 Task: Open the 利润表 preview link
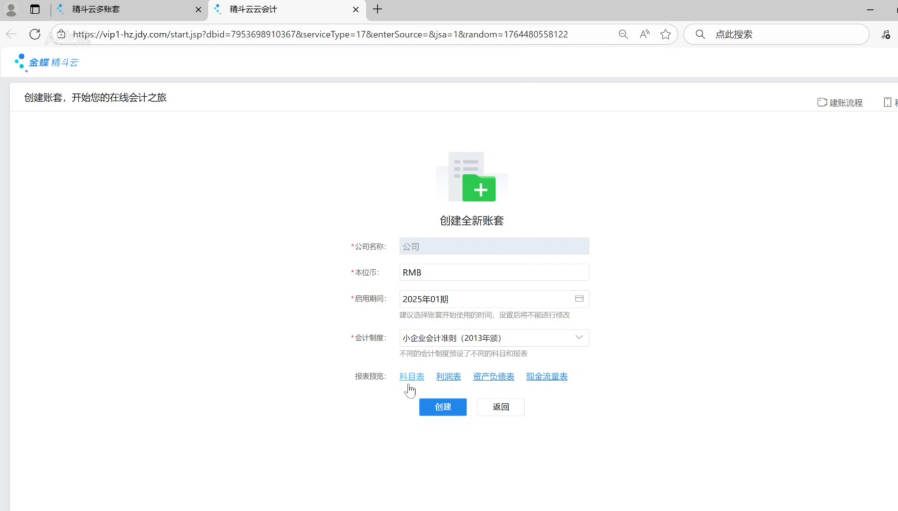pos(448,377)
